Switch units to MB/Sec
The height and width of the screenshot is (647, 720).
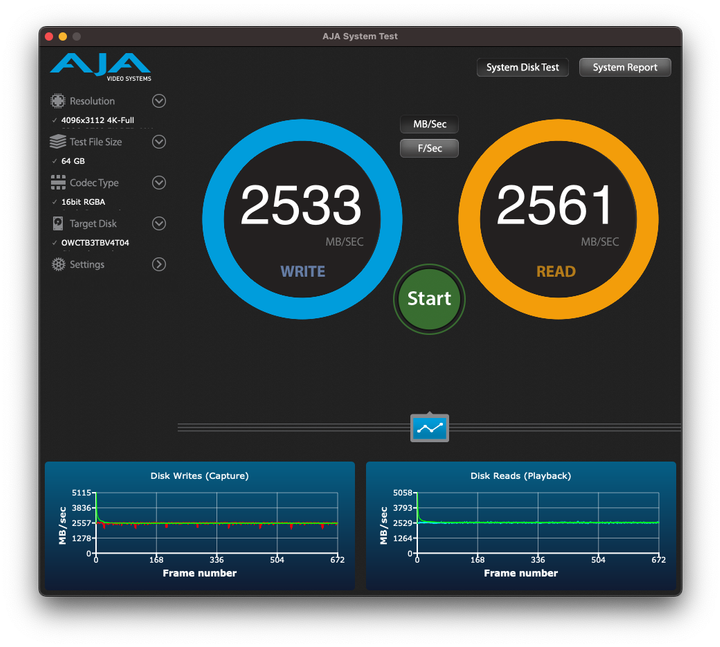(429, 125)
